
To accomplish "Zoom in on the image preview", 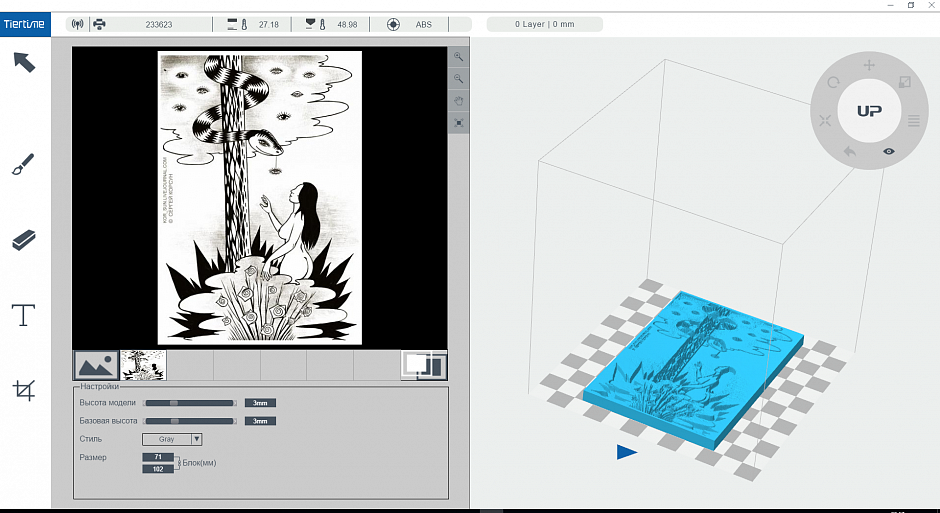I will coord(459,56).
